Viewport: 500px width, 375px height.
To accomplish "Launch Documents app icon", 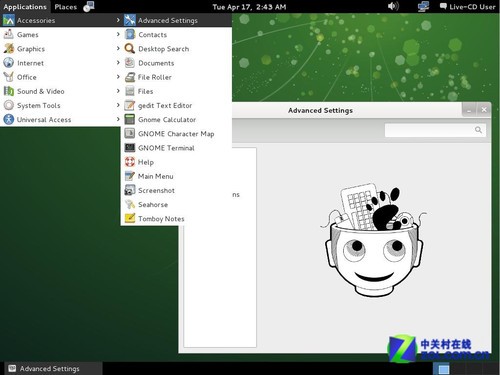I will click(130, 63).
